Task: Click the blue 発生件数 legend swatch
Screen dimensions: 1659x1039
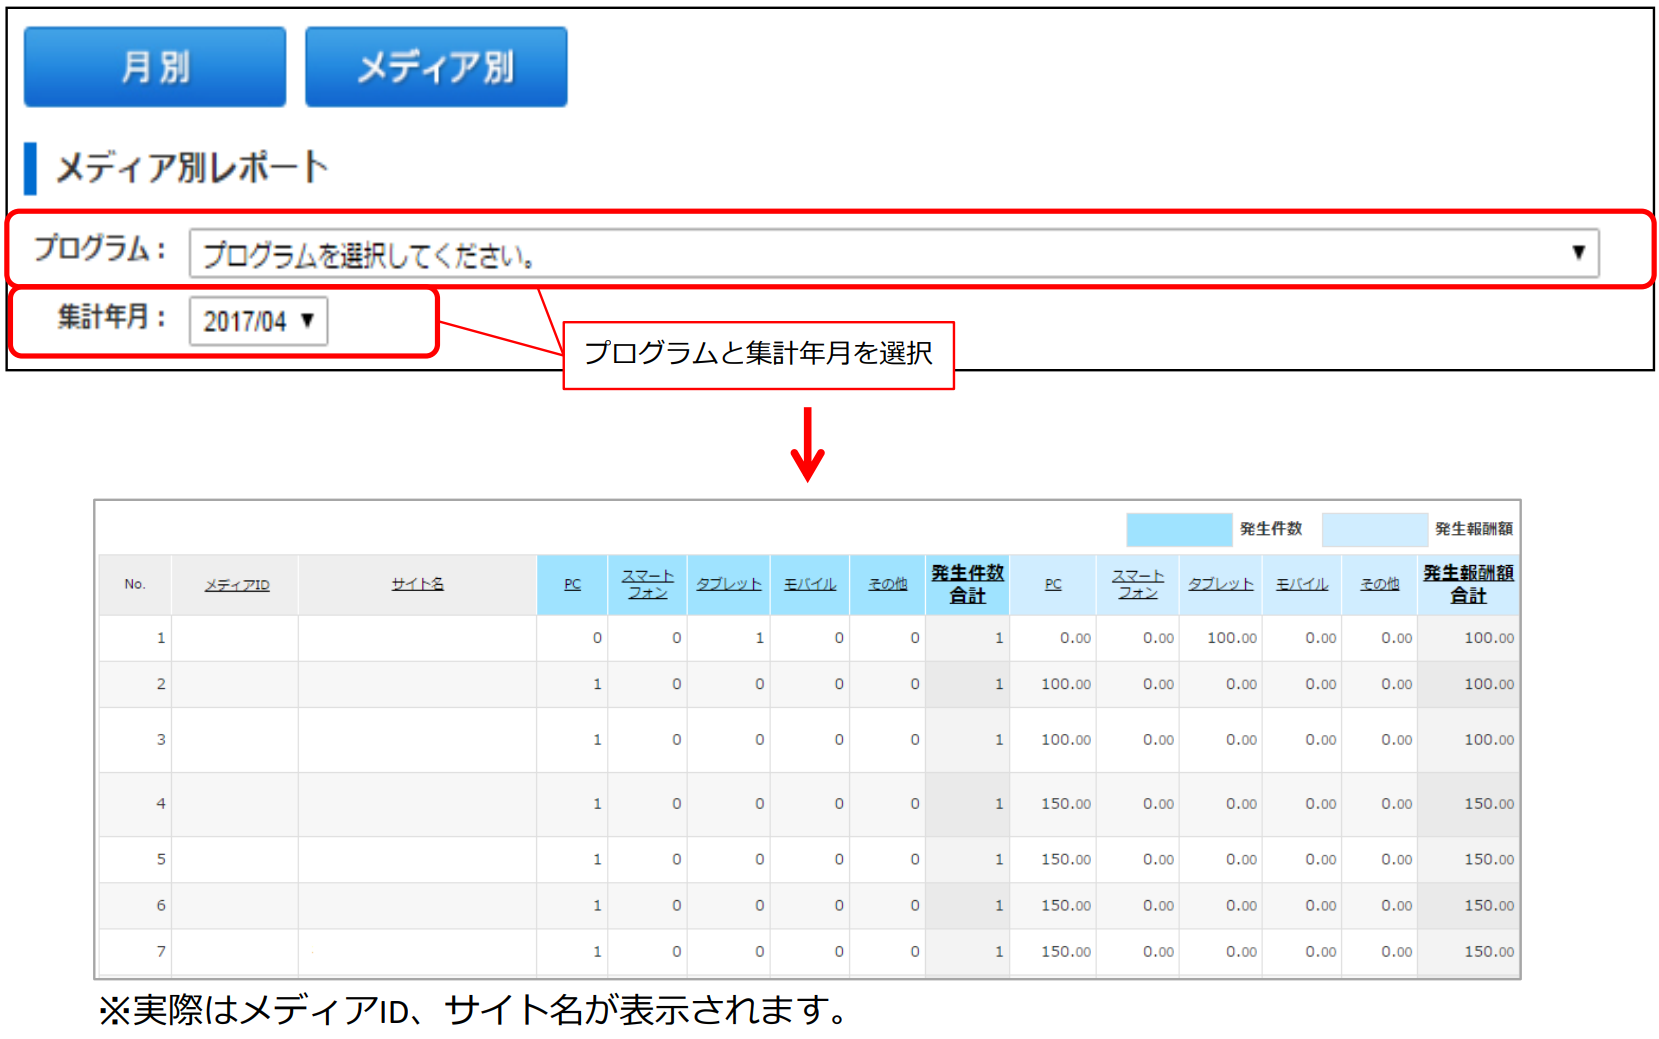Action: (x=1179, y=529)
